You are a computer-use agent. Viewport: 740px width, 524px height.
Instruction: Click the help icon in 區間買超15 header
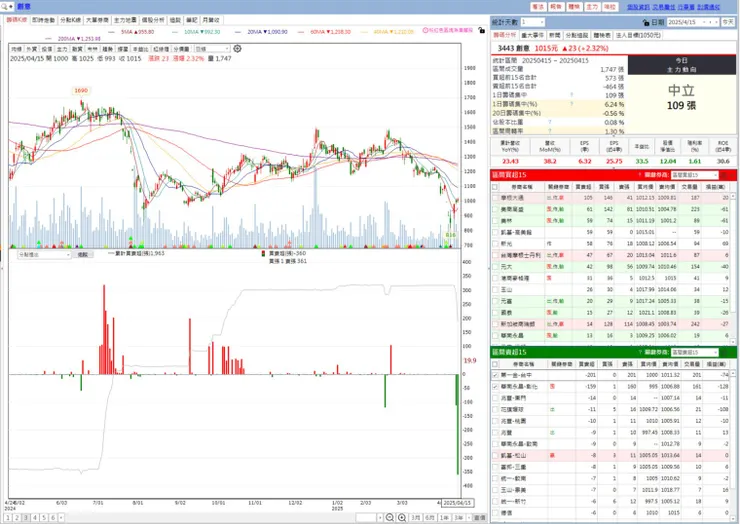640,175
